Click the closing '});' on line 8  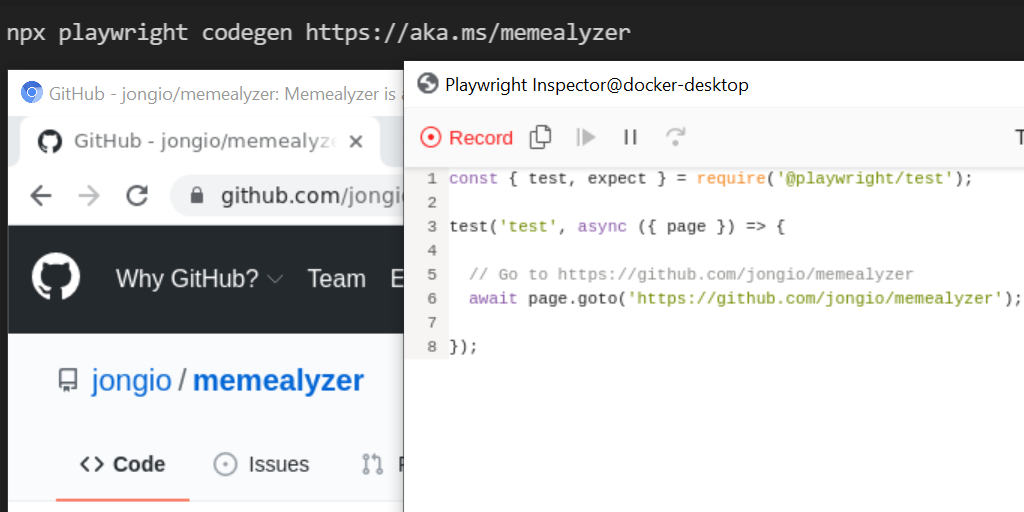pyautogui.click(x=464, y=347)
